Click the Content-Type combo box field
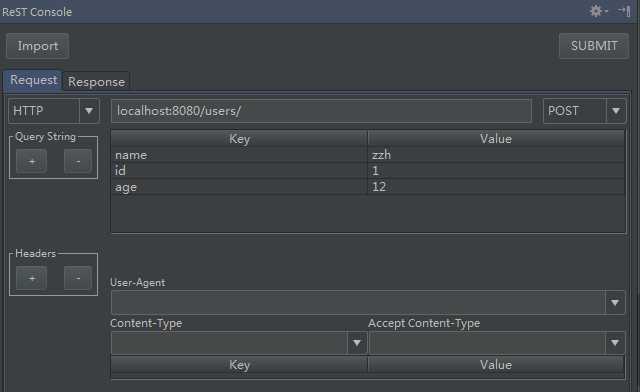The height and width of the screenshot is (392, 640). [x=229, y=343]
